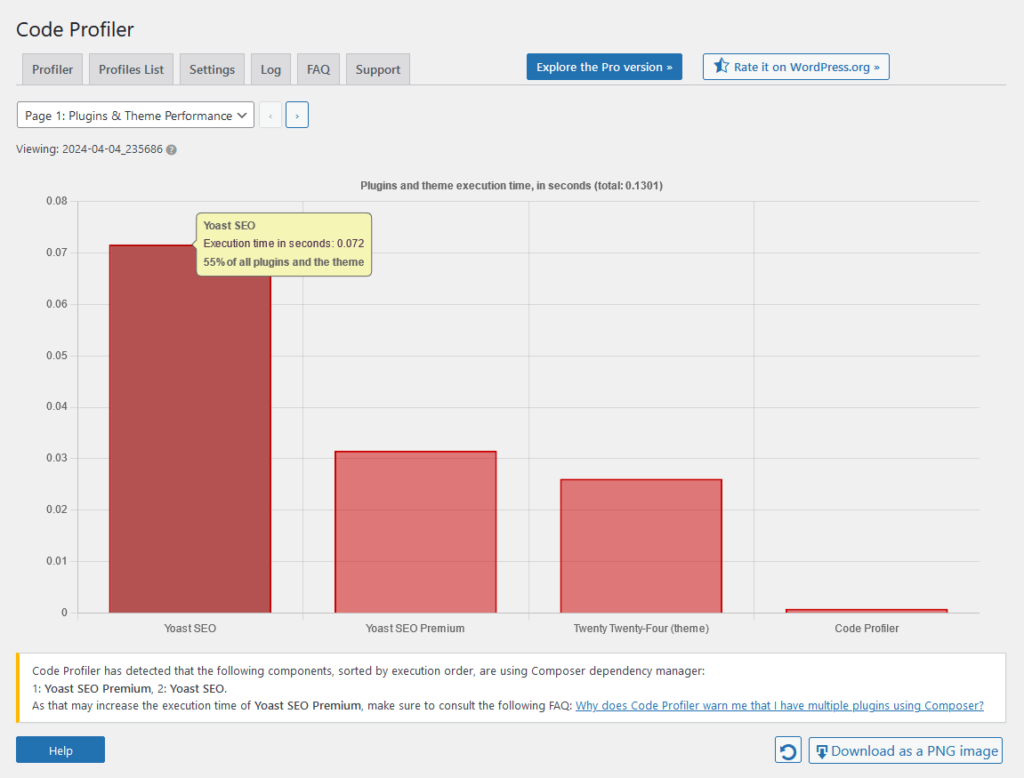Screen dimensions: 1024x778
Task: Click the Code Profiler bar in chart
Action: point(867,611)
